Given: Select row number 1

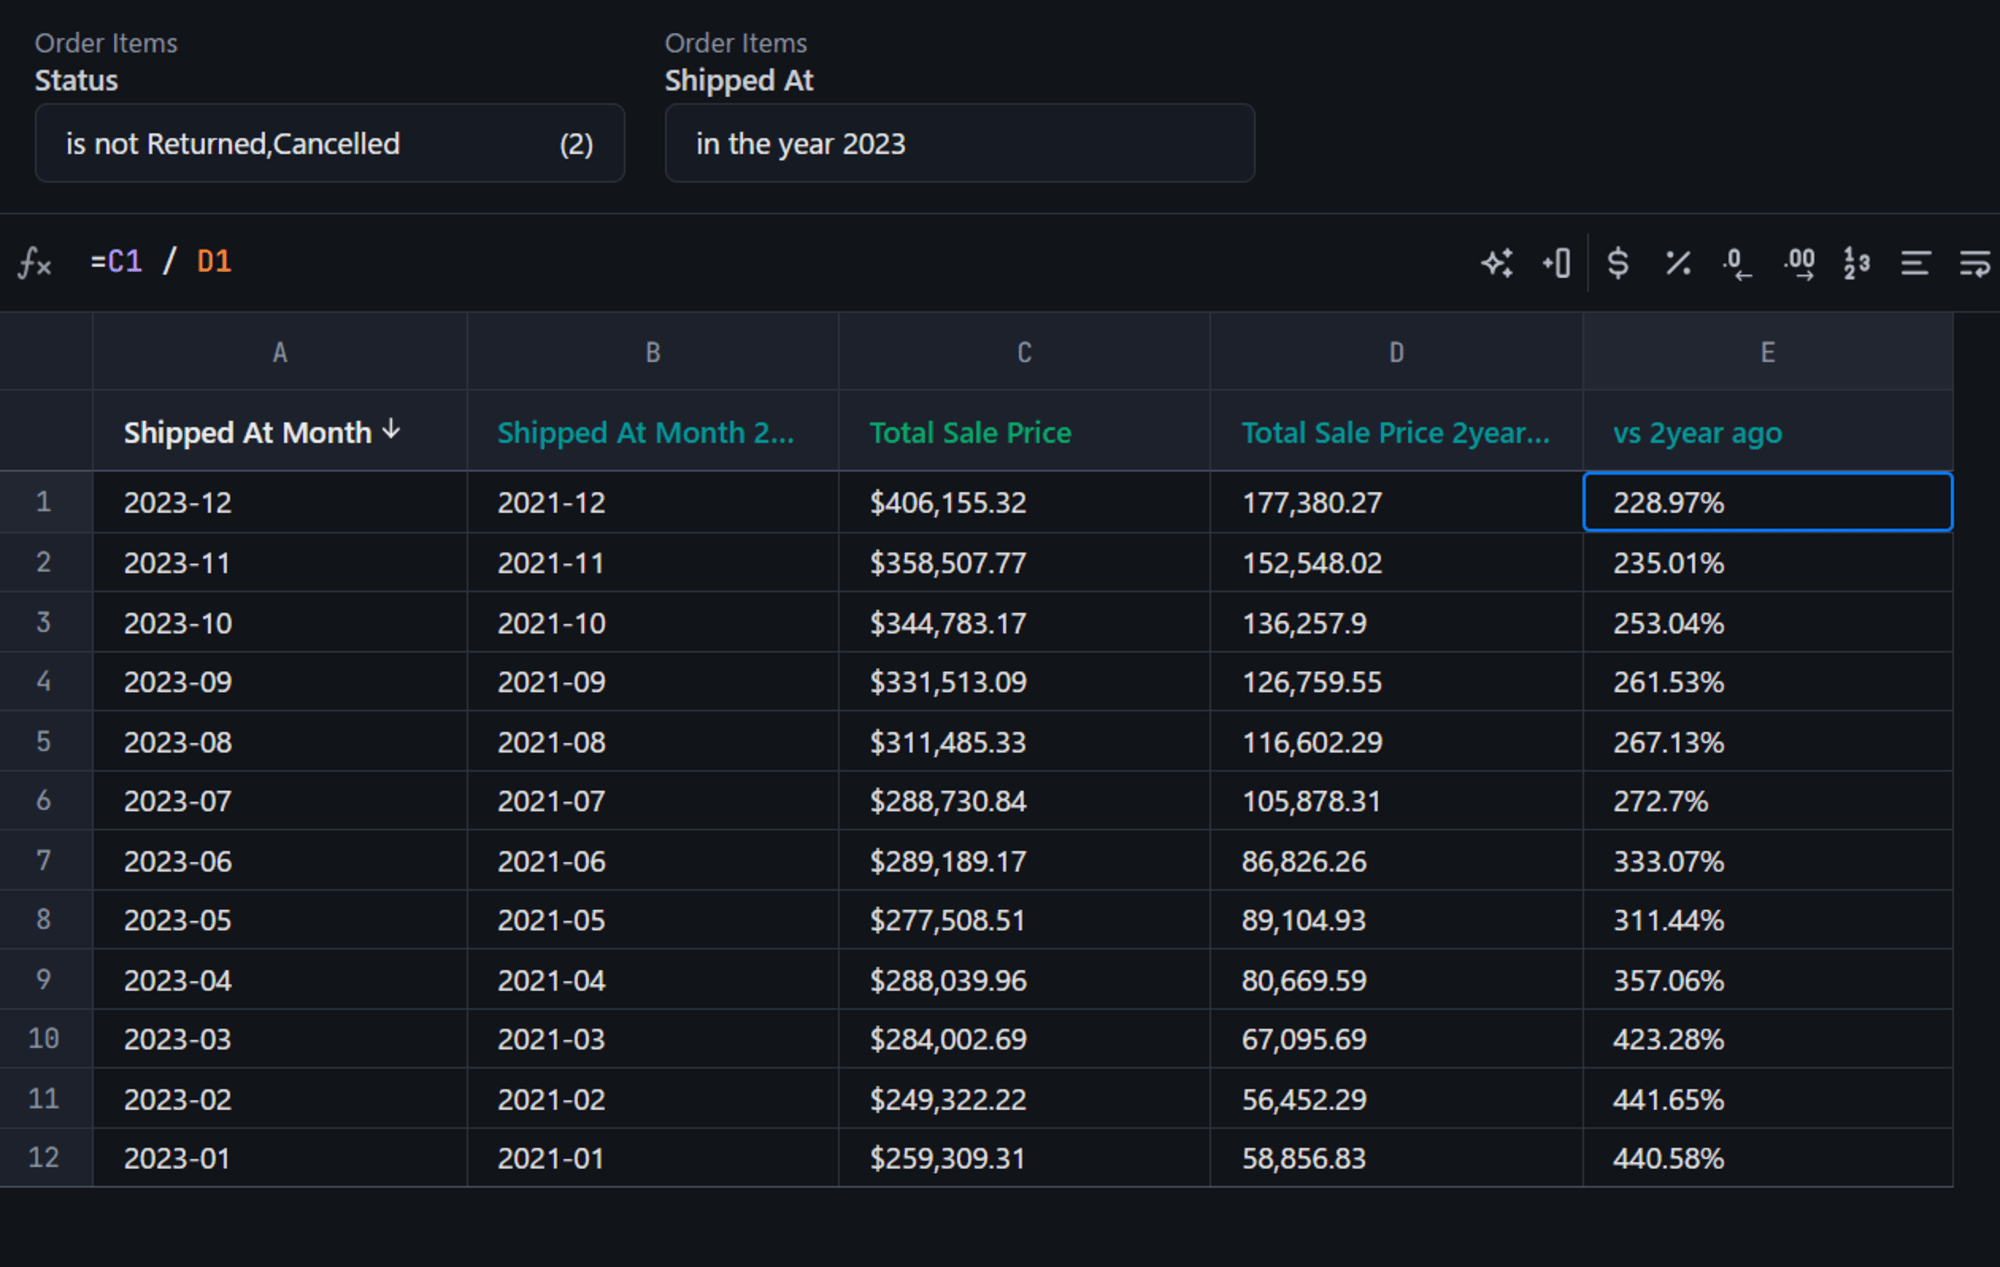Looking at the screenshot, I should (44, 502).
